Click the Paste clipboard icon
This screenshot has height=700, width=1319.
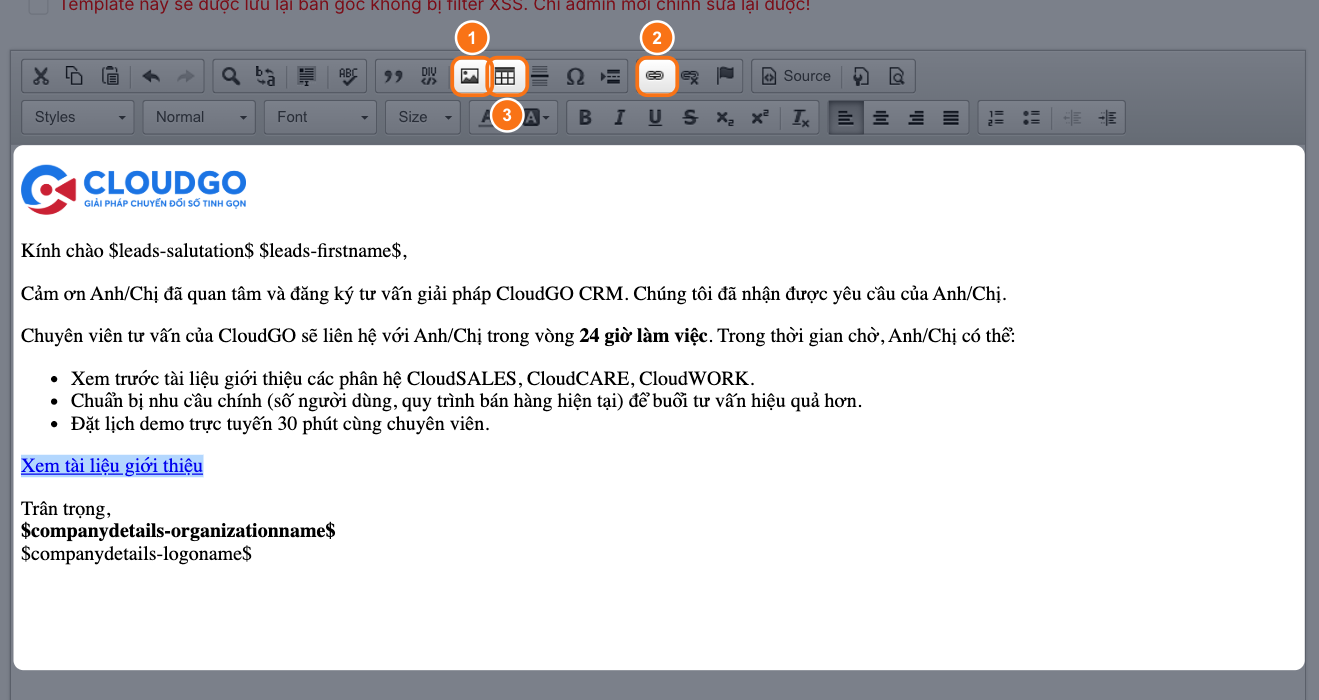(x=111, y=76)
